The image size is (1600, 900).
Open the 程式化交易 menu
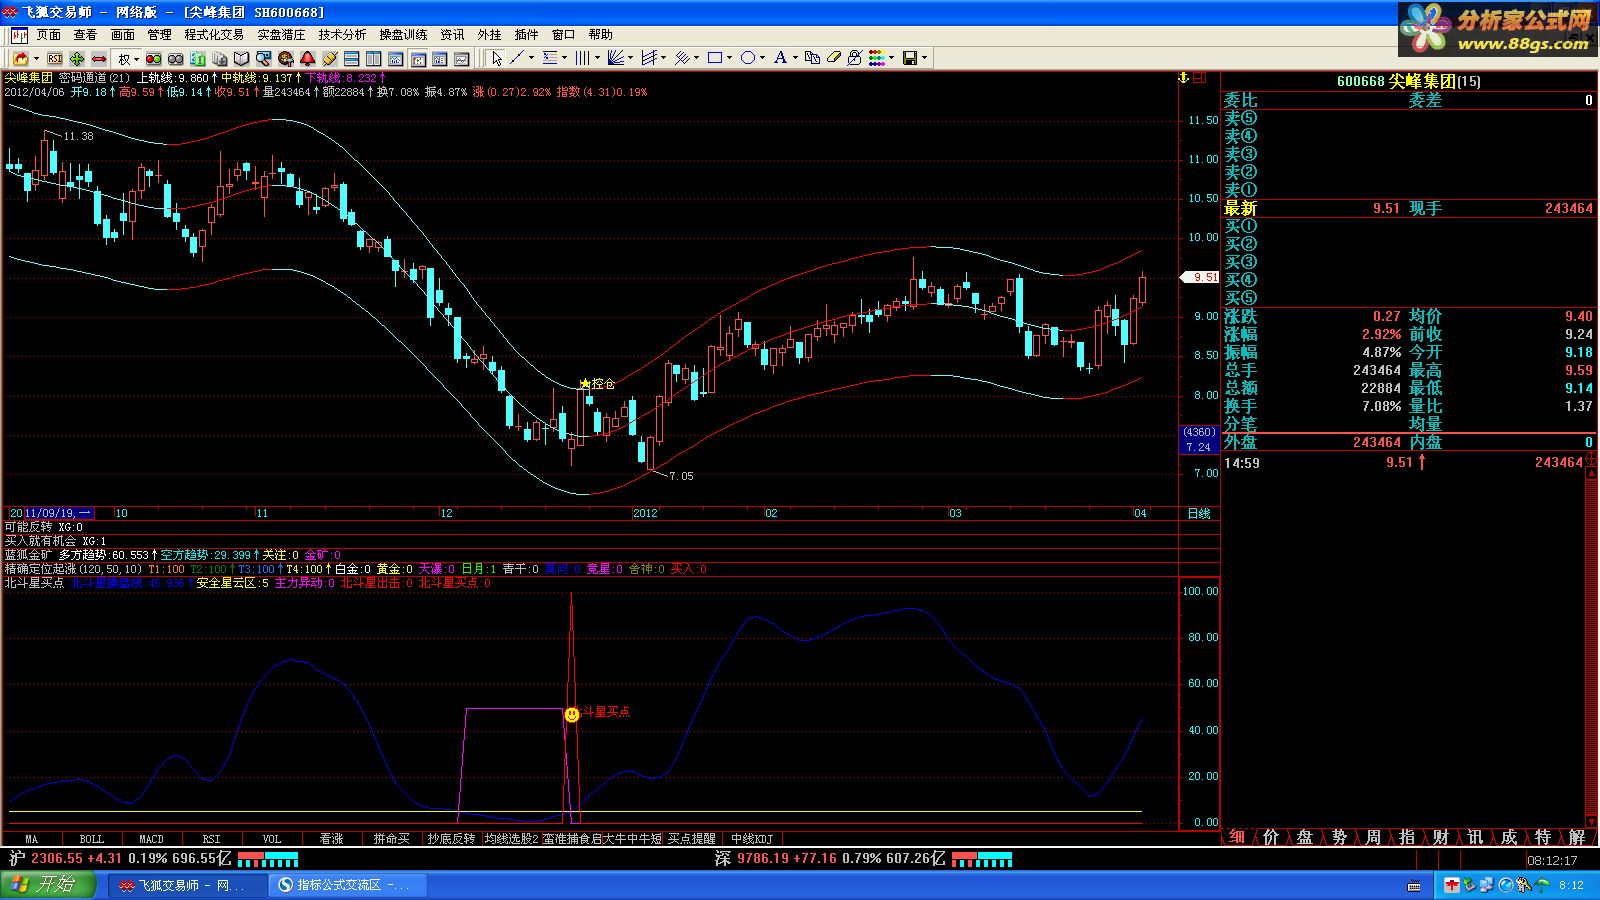pyautogui.click(x=214, y=34)
